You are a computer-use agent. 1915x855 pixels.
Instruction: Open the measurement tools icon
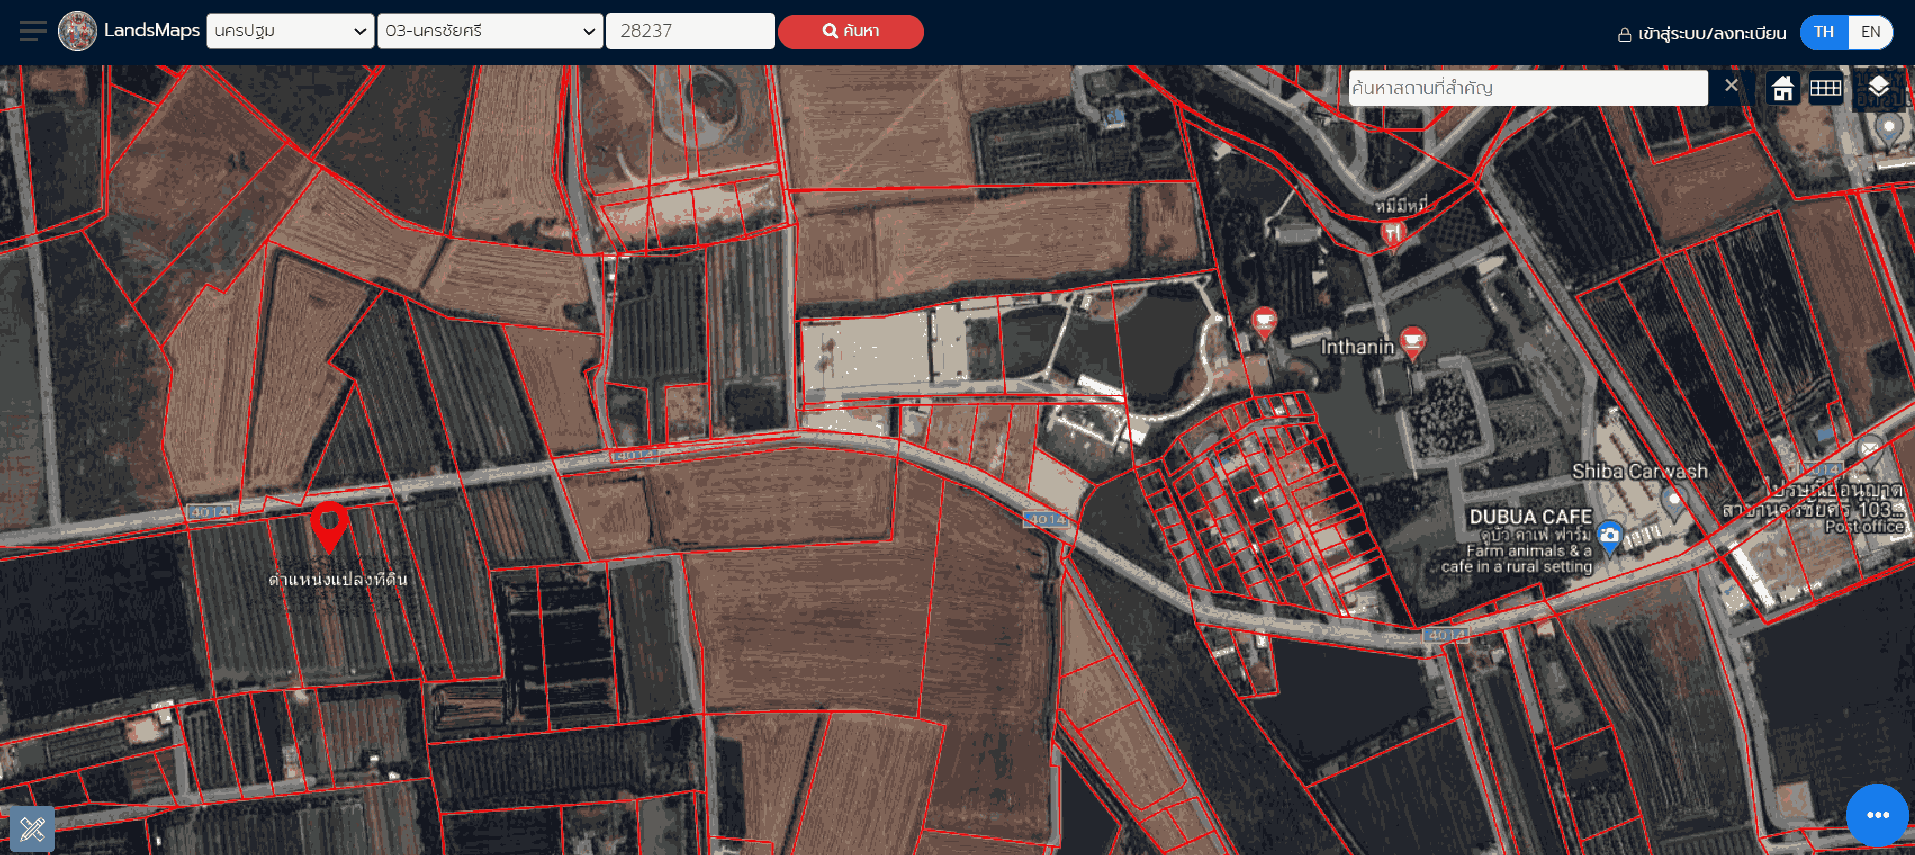tap(32, 828)
